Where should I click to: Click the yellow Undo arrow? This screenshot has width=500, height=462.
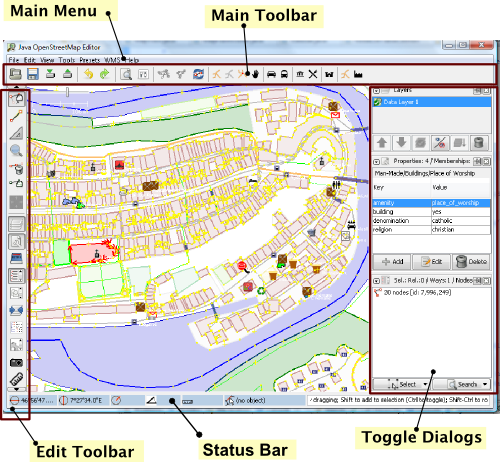[x=88, y=74]
